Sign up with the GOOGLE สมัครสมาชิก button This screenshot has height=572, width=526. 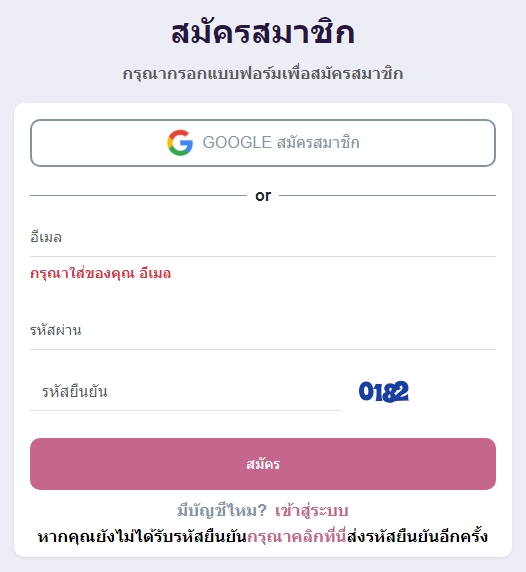pyautogui.click(x=263, y=143)
